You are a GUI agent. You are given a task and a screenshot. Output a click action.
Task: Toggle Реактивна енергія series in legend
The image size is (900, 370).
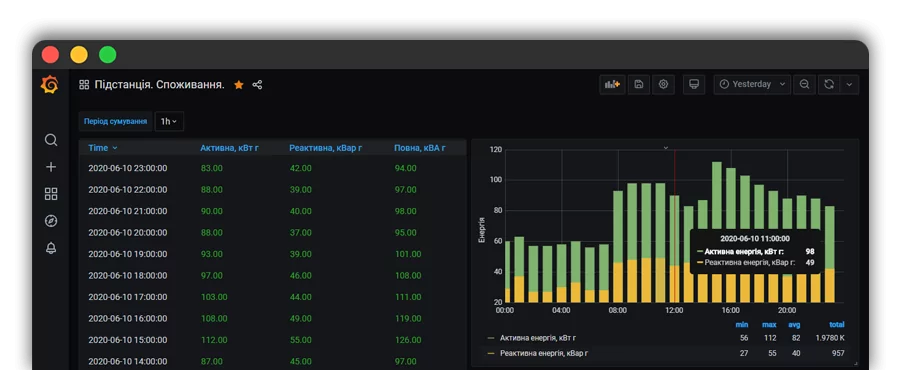point(544,353)
